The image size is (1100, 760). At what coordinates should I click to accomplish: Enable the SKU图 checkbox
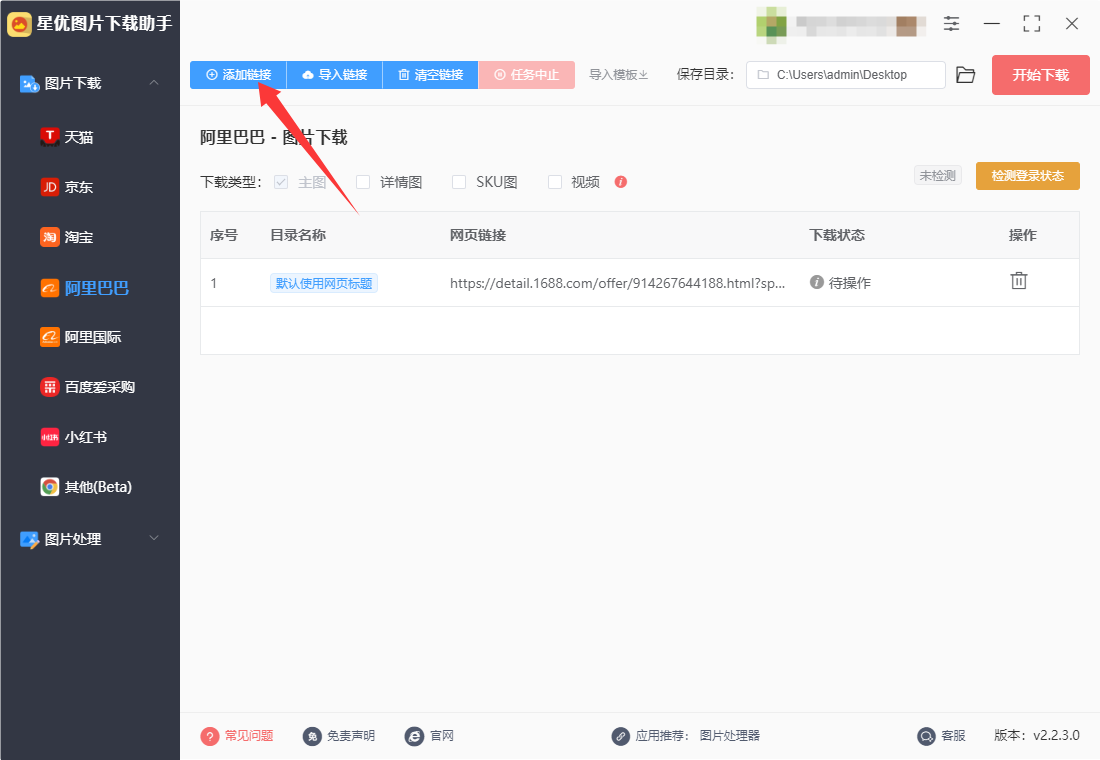pyautogui.click(x=459, y=182)
